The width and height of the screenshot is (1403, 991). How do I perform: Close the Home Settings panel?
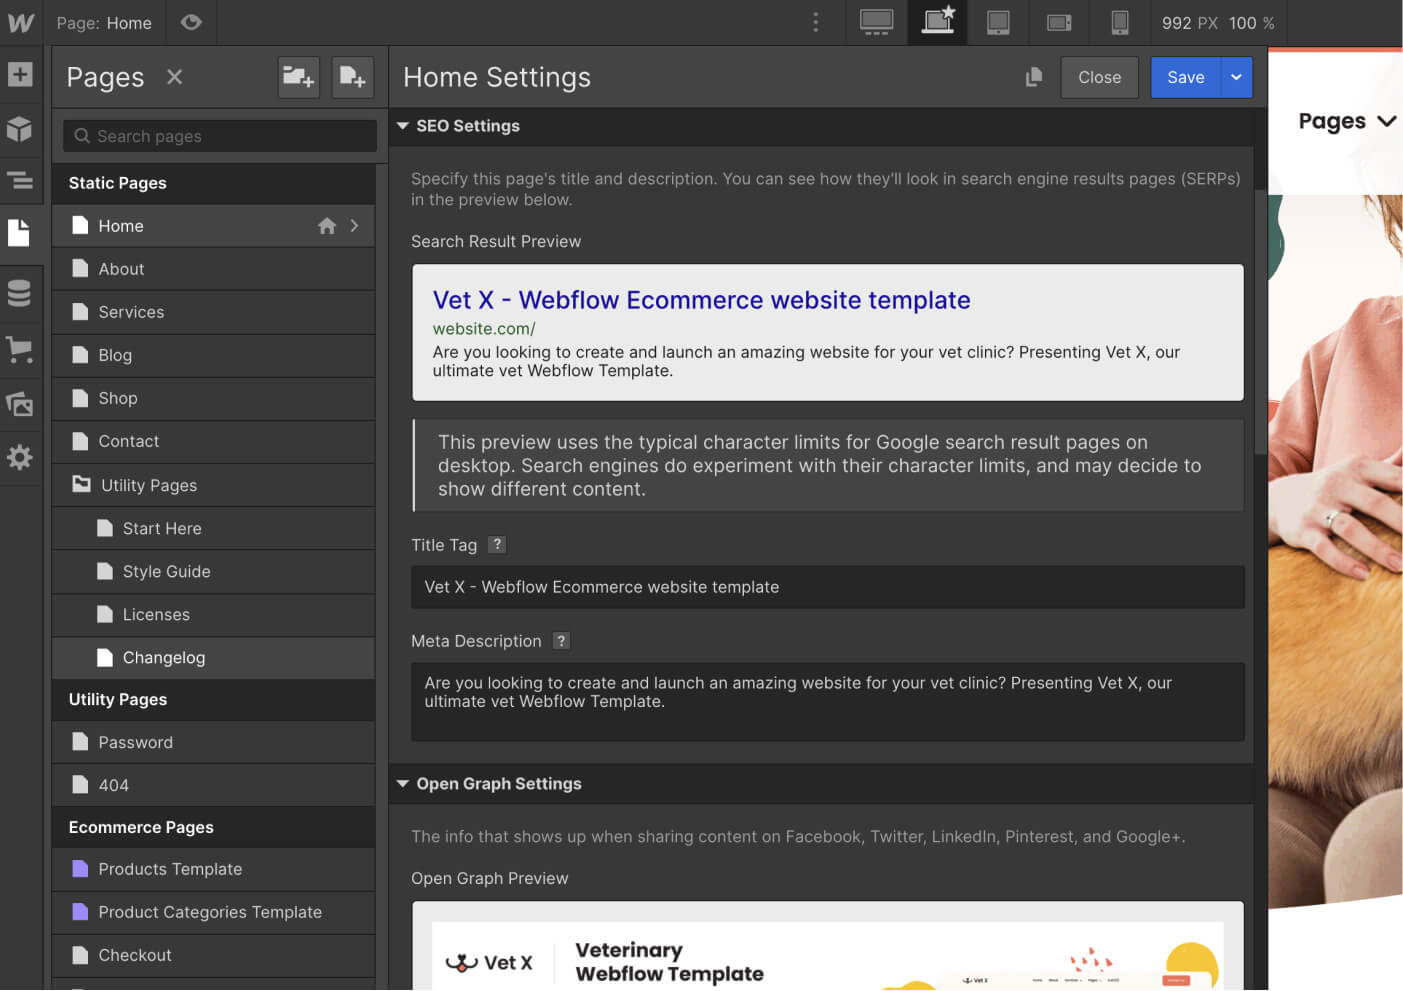tap(1099, 77)
